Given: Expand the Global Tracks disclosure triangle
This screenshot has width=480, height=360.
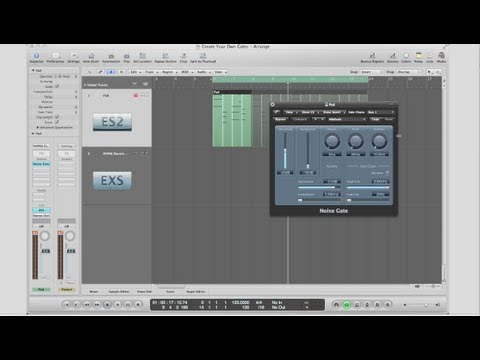Looking at the screenshot, I should coord(85,85).
